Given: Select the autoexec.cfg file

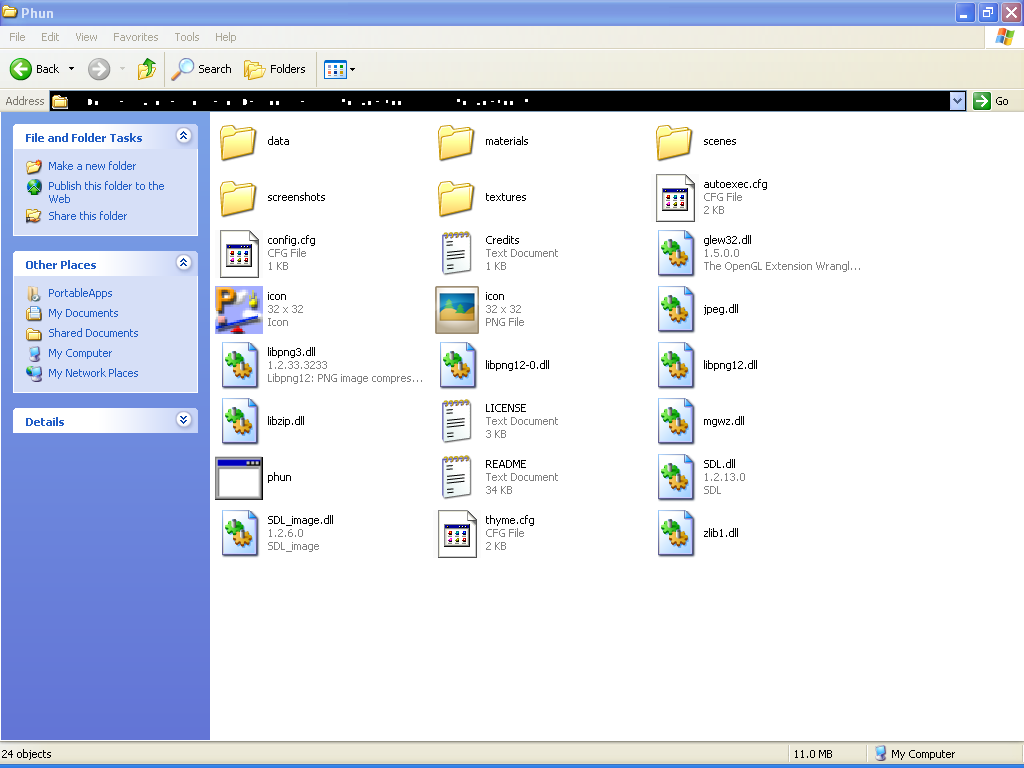Looking at the screenshot, I should (675, 198).
